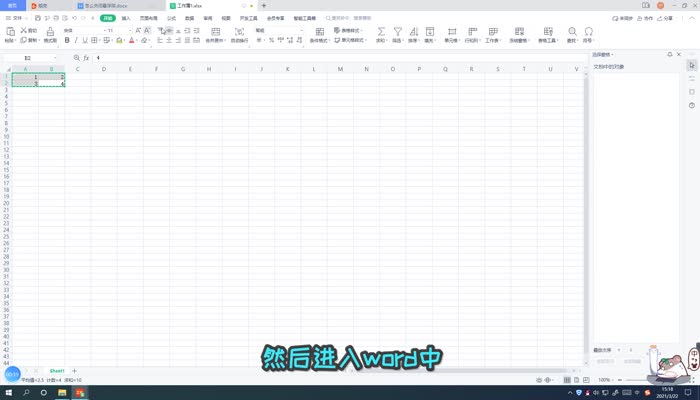Click the Find magnifier icon
This screenshot has width=700, height=400.
(572, 31)
